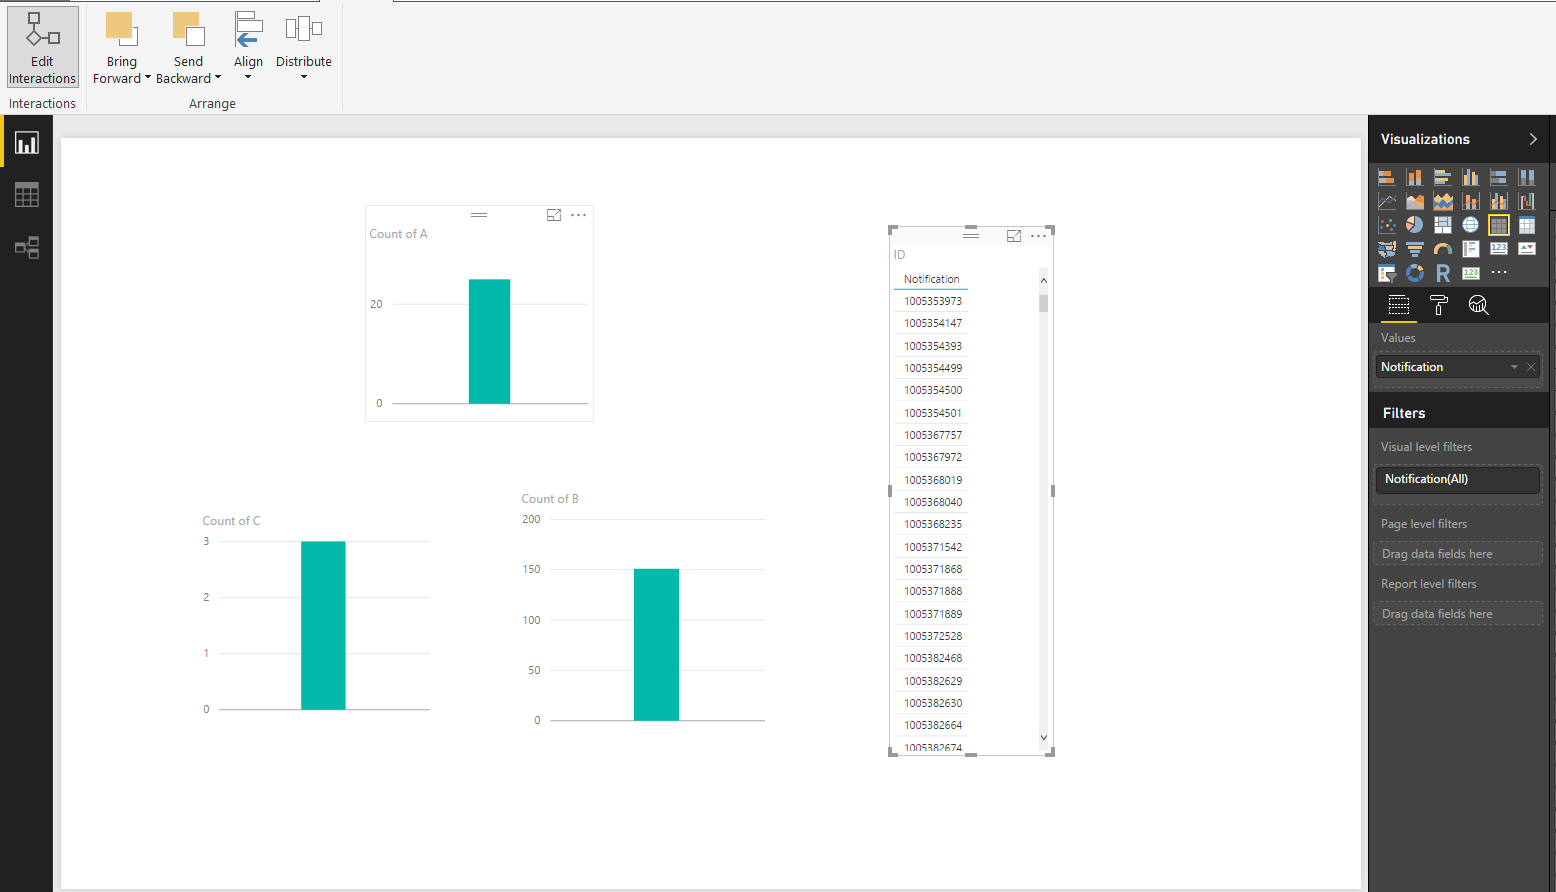
Task: Choose the Gauge visualization
Action: [x=1443, y=249]
